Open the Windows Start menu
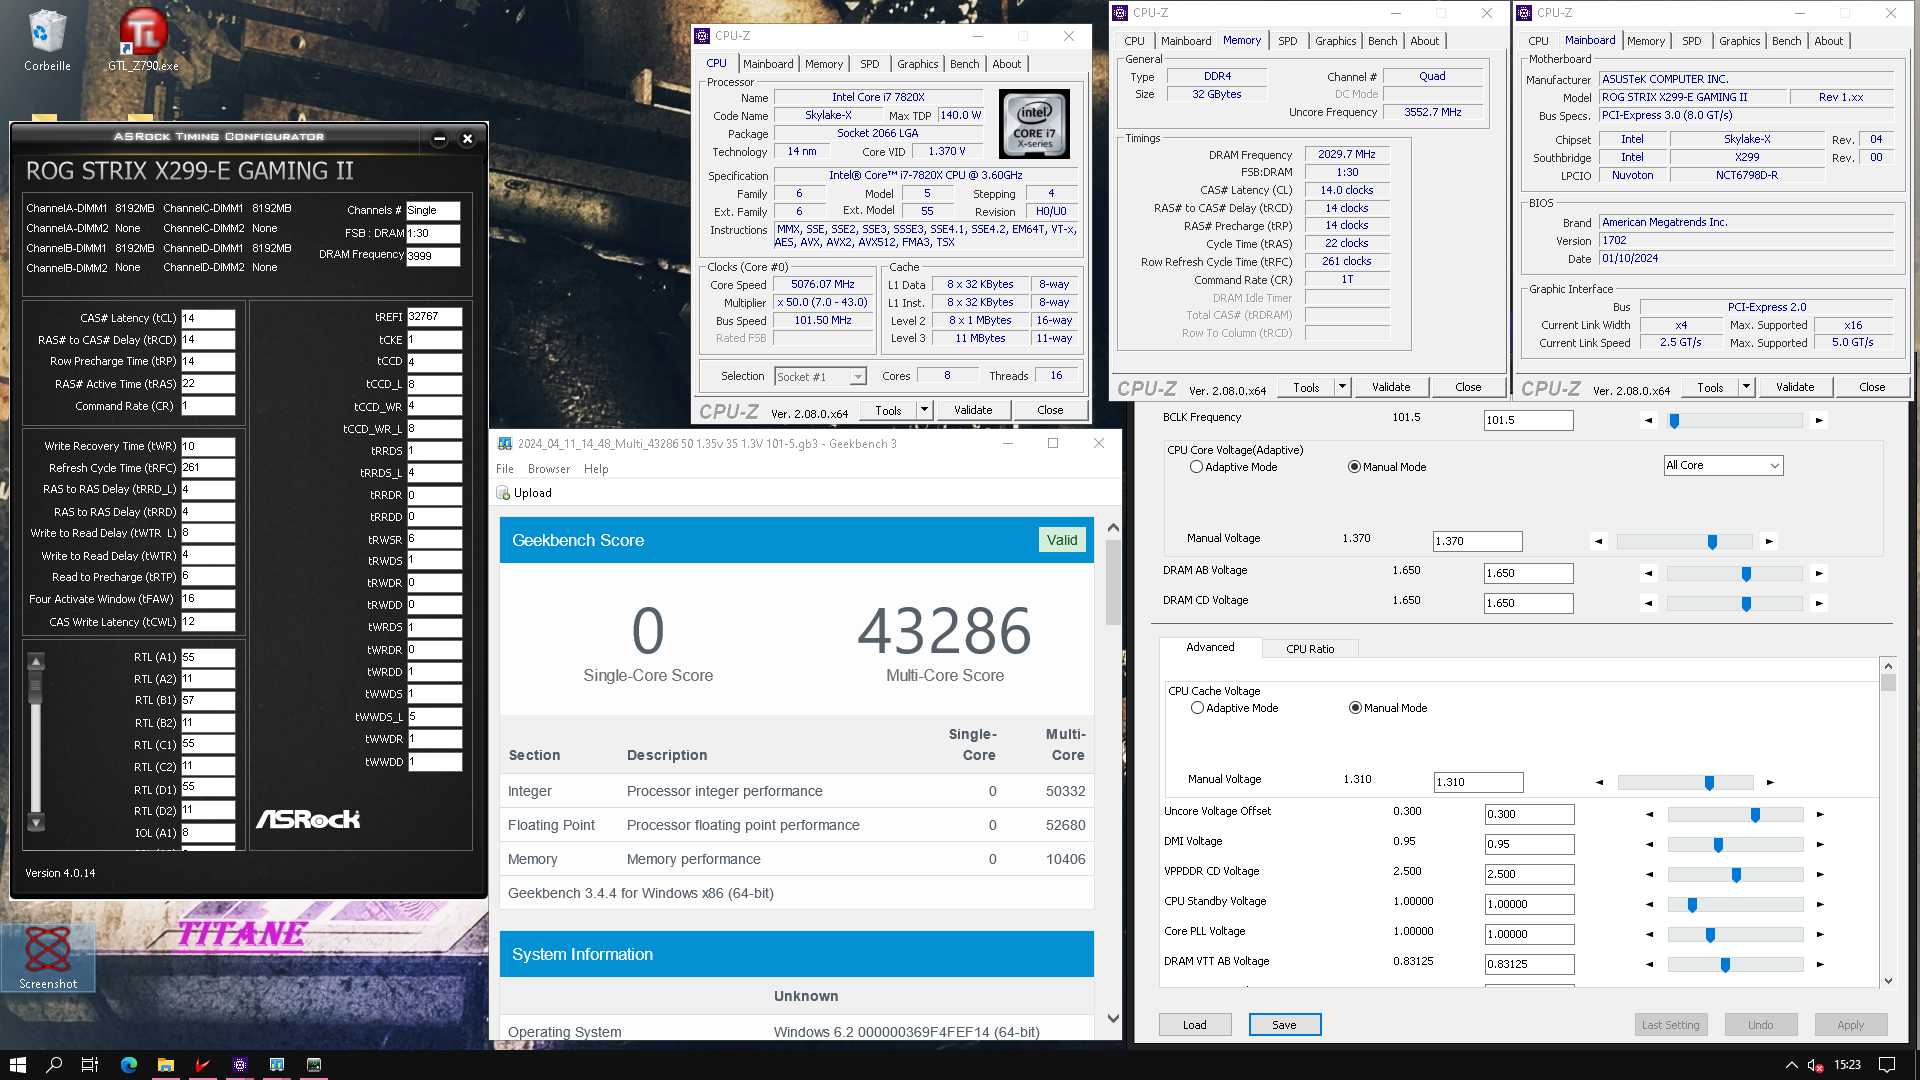This screenshot has width=1920, height=1080. [x=17, y=1065]
